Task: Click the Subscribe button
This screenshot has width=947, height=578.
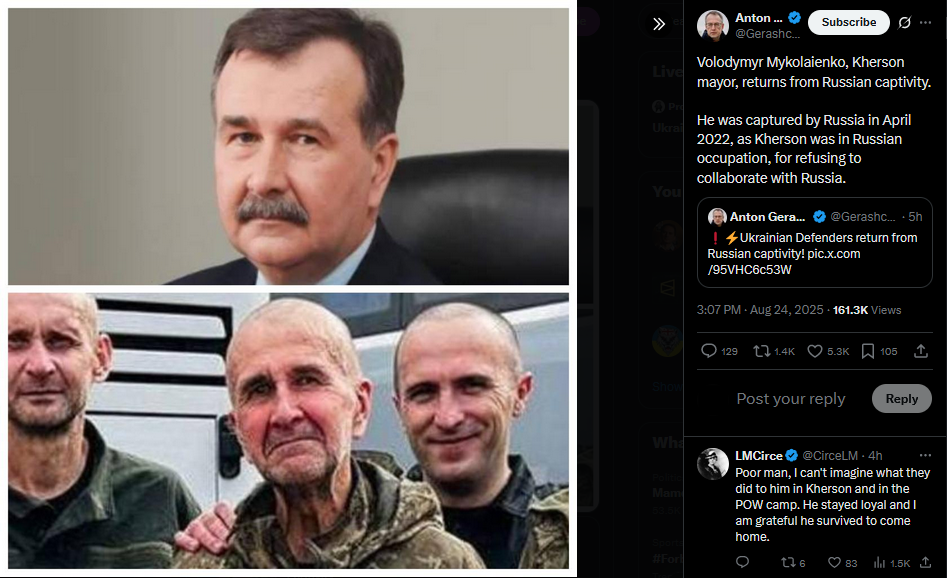Action: tap(849, 22)
